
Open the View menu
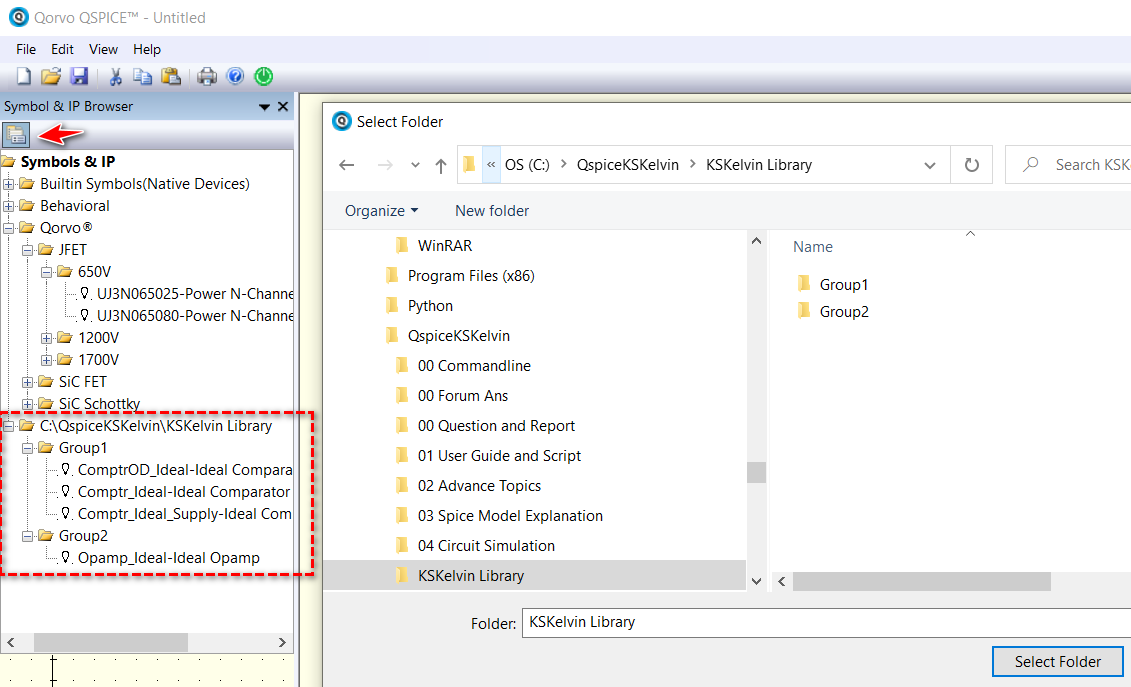[103, 49]
